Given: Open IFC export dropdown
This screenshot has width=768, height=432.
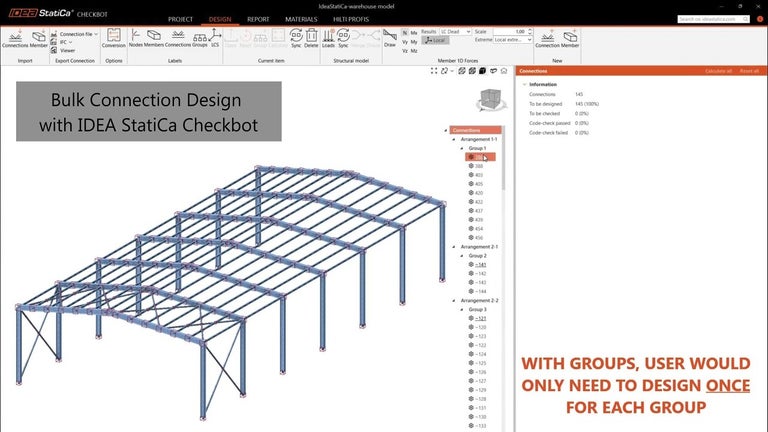Looking at the screenshot, I should (62, 42).
